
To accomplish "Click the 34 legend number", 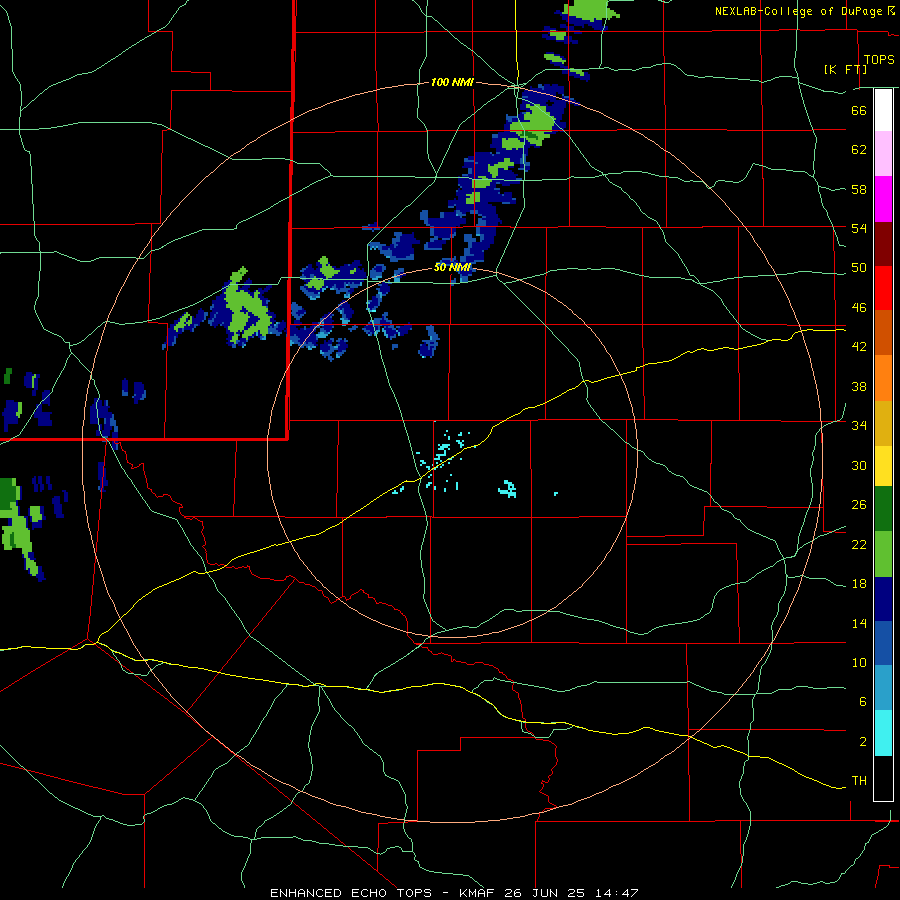I will pyautogui.click(x=859, y=425).
